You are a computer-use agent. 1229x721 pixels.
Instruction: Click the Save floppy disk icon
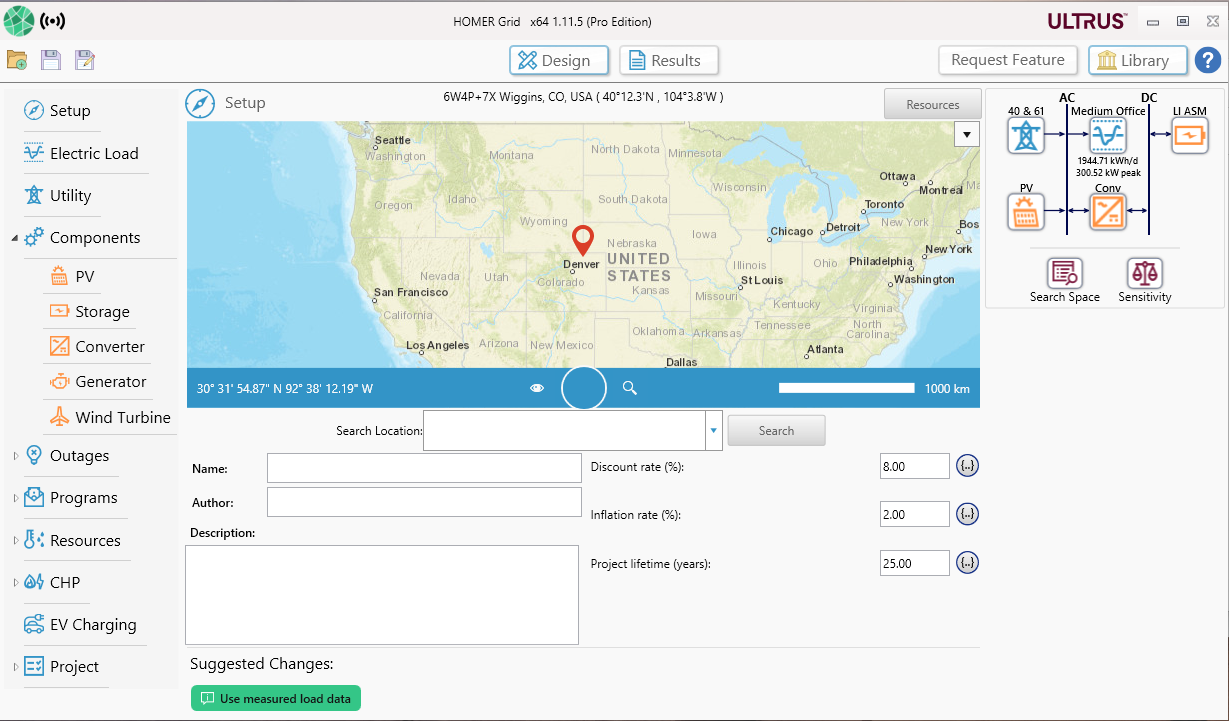pos(50,60)
